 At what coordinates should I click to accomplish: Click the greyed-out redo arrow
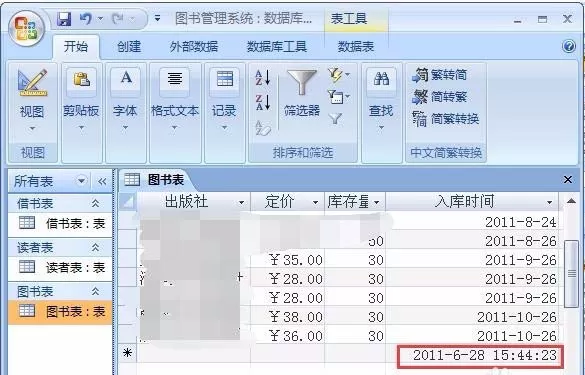click(x=118, y=18)
